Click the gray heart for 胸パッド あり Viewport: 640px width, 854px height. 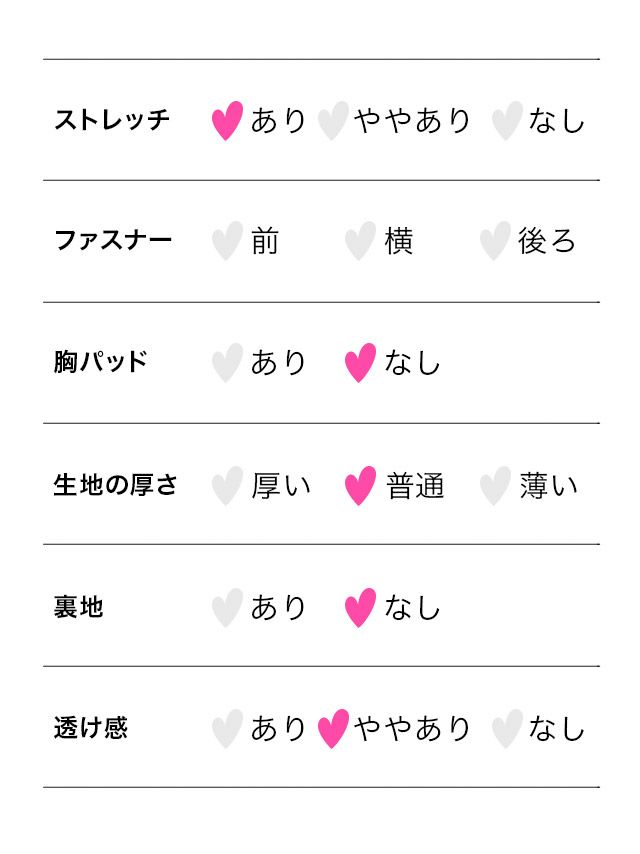(228, 363)
